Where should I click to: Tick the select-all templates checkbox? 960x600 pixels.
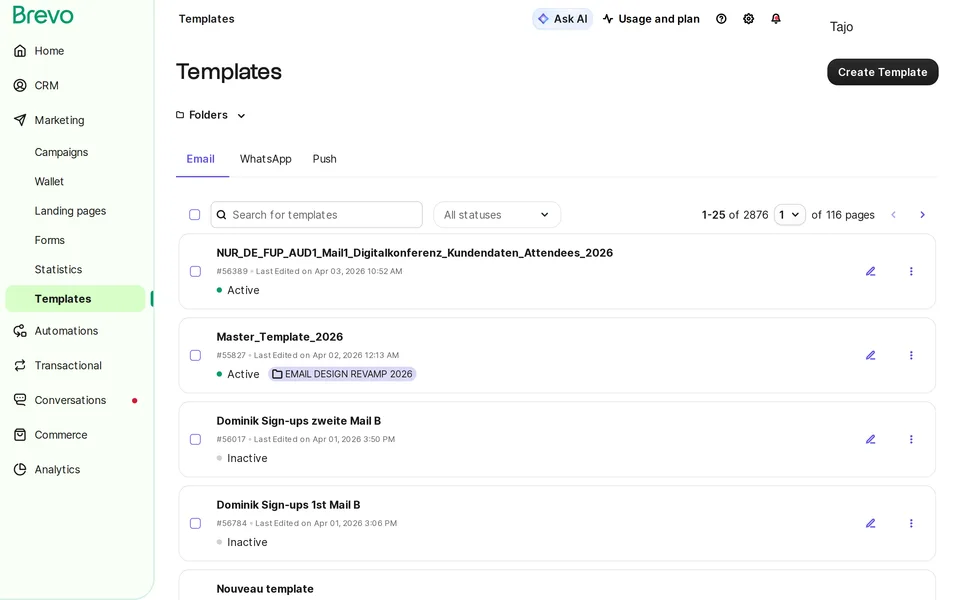[x=195, y=215]
